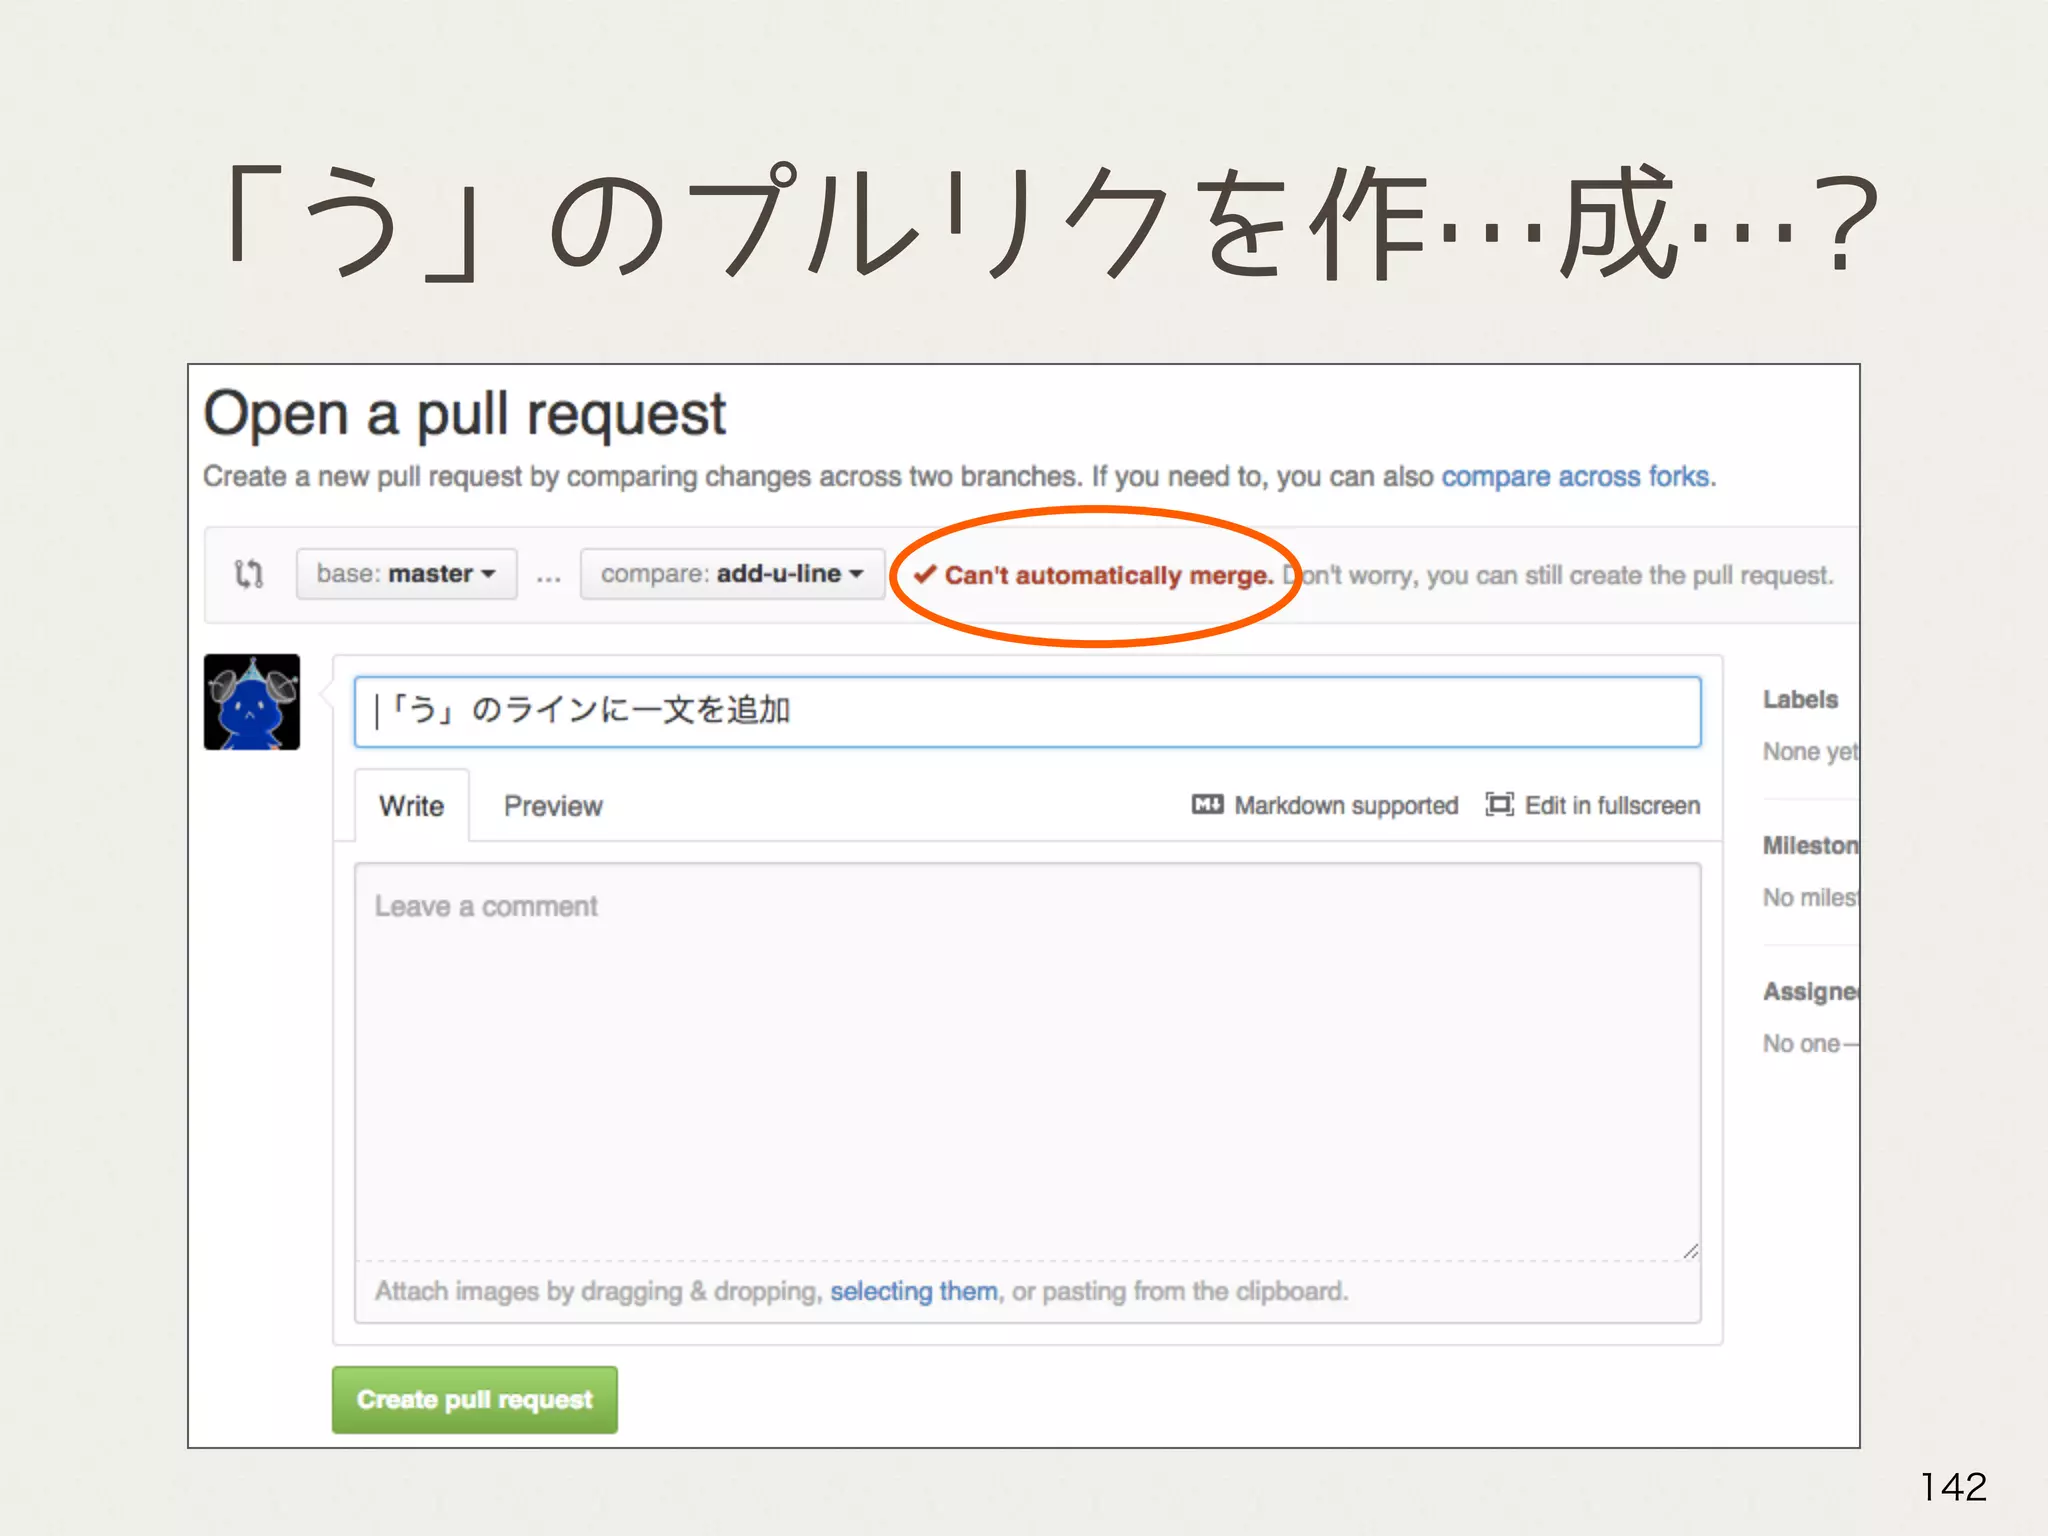This screenshot has width=2048, height=1536.
Task: Click the Markdown supported text link
Action: click(x=1346, y=805)
